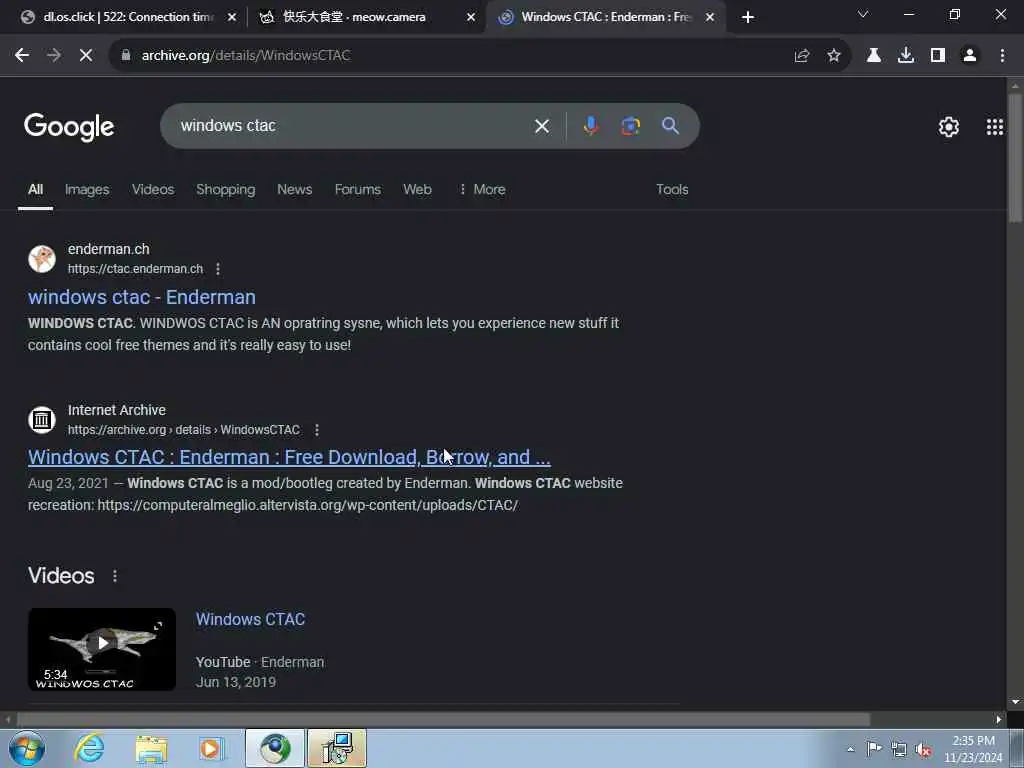The height and width of the screenshot is (768, 1024).
Task: Play the Windows CTAC video thumbnail
Action: click(102, 649)
